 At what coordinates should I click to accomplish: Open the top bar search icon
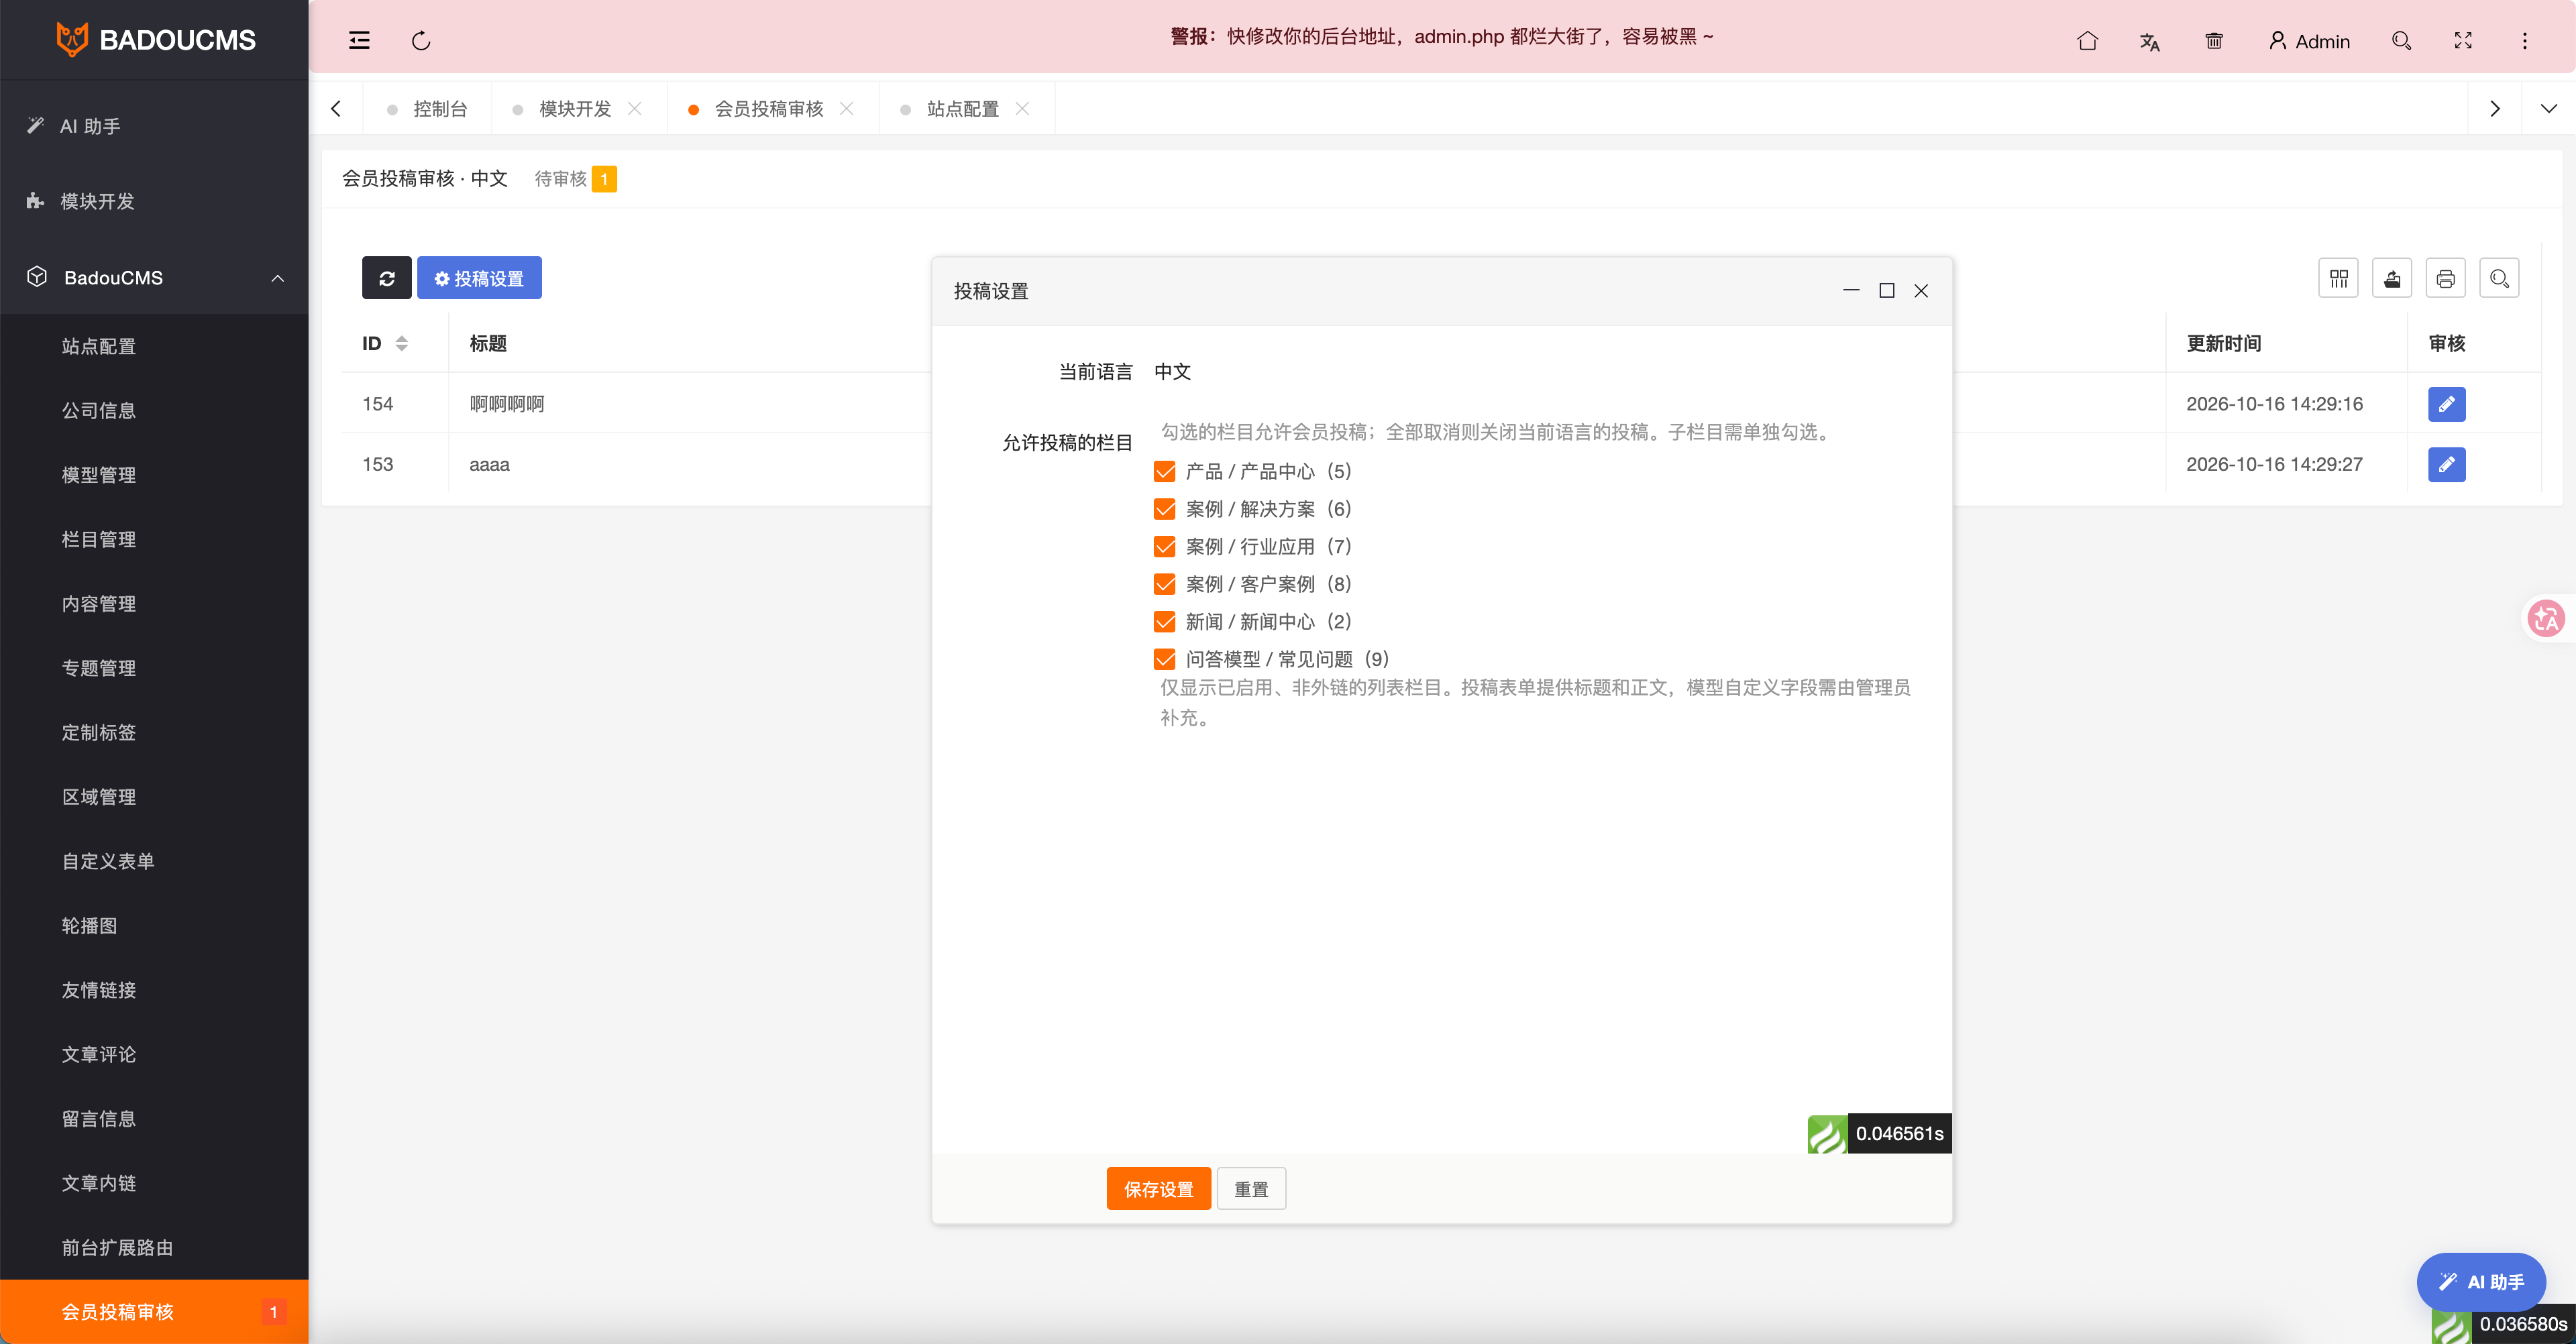pos(2401,41)
